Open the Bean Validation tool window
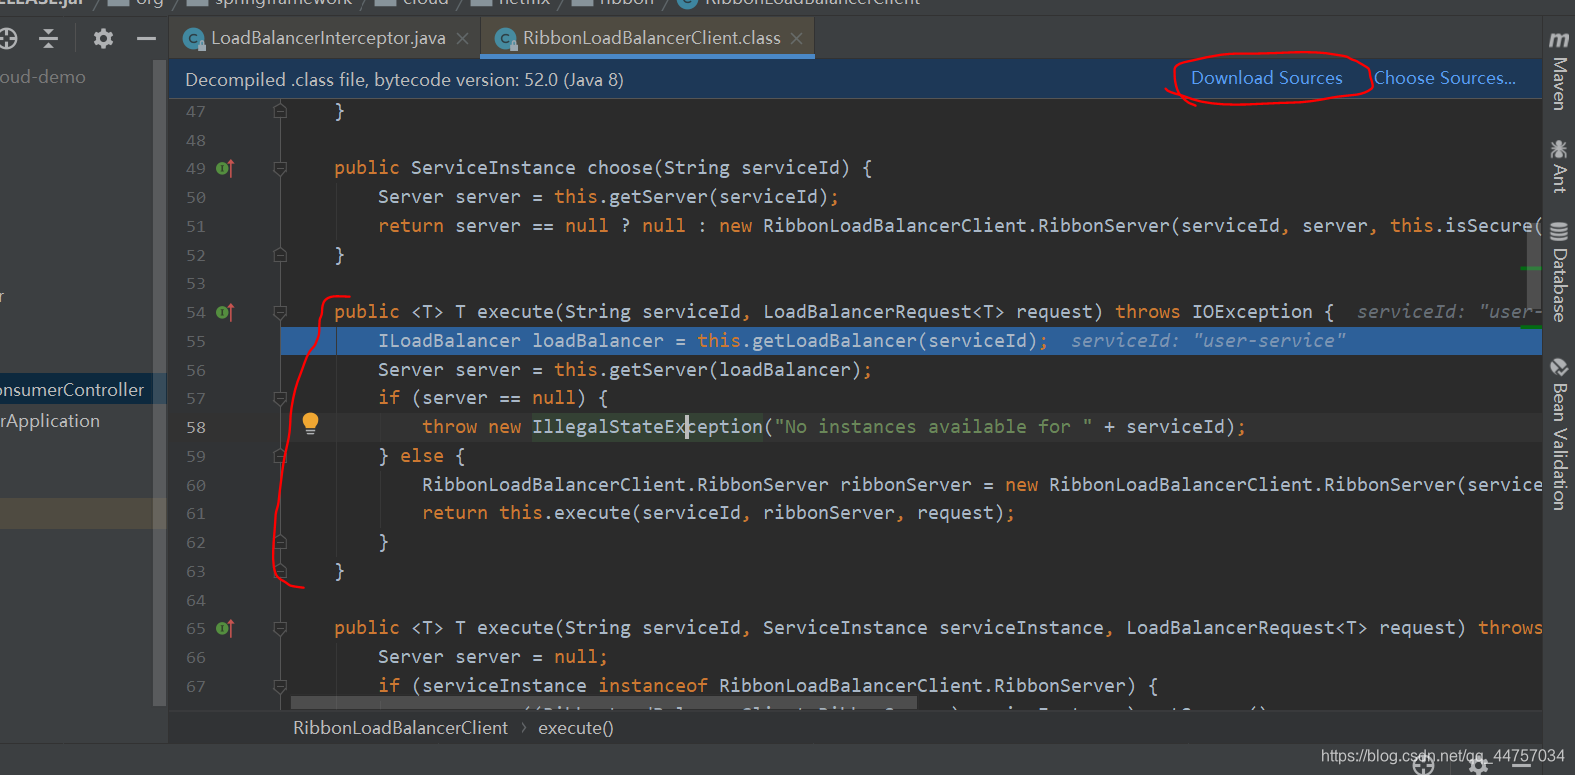Image resolution: width=1575 pixels, height=775 pixels. pos(1559,434)
